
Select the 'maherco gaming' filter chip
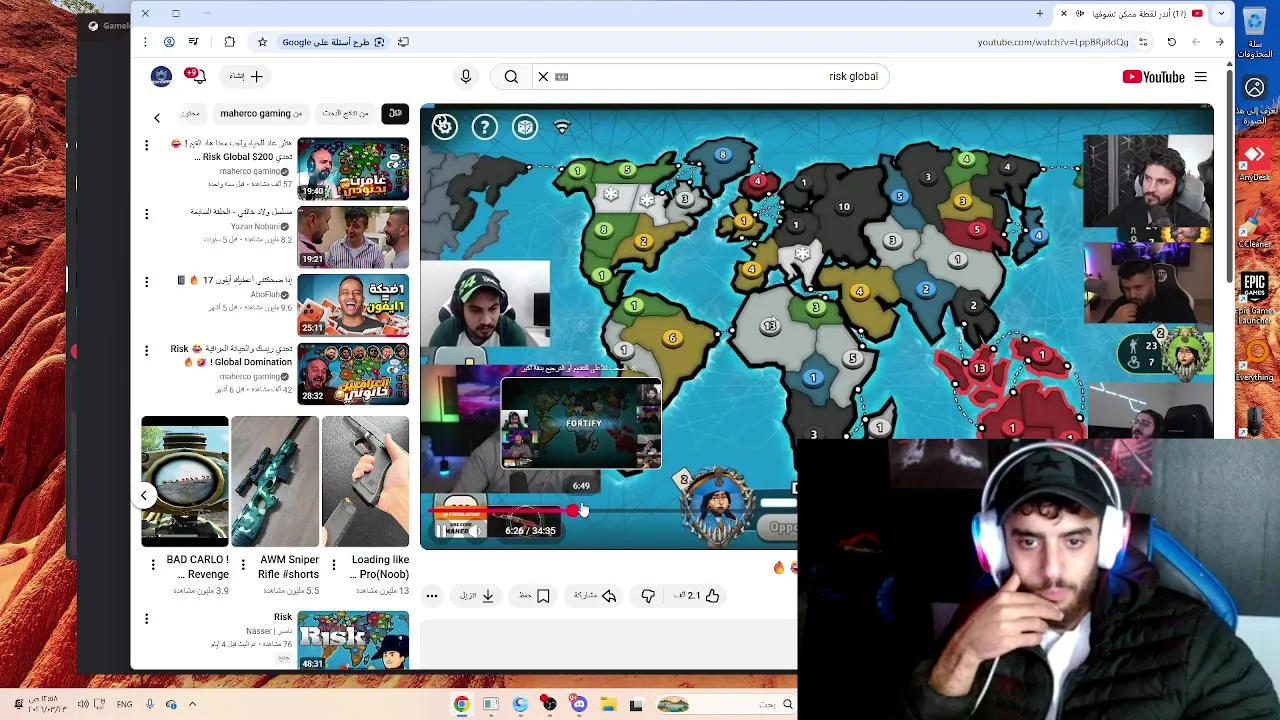[261, 113]
